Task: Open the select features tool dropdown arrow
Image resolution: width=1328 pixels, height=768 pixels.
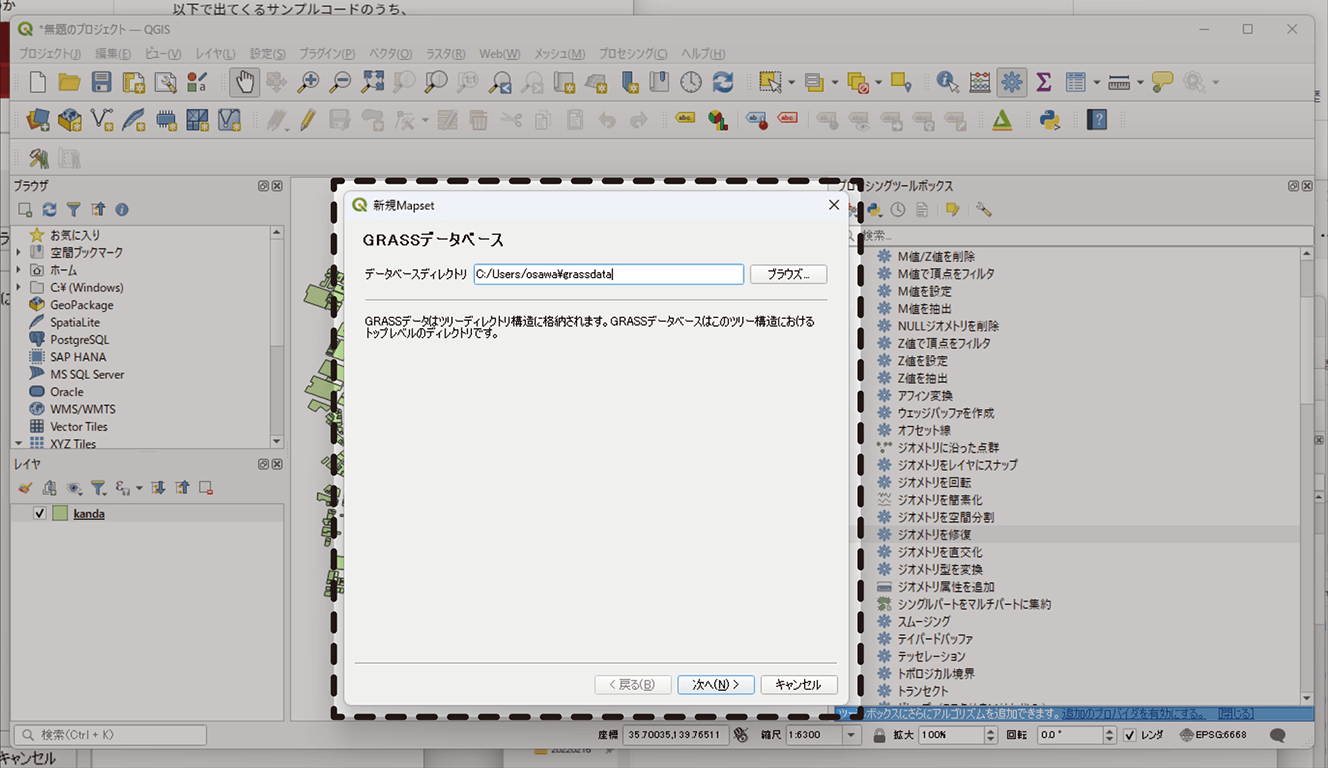Action: pos(791,83)
